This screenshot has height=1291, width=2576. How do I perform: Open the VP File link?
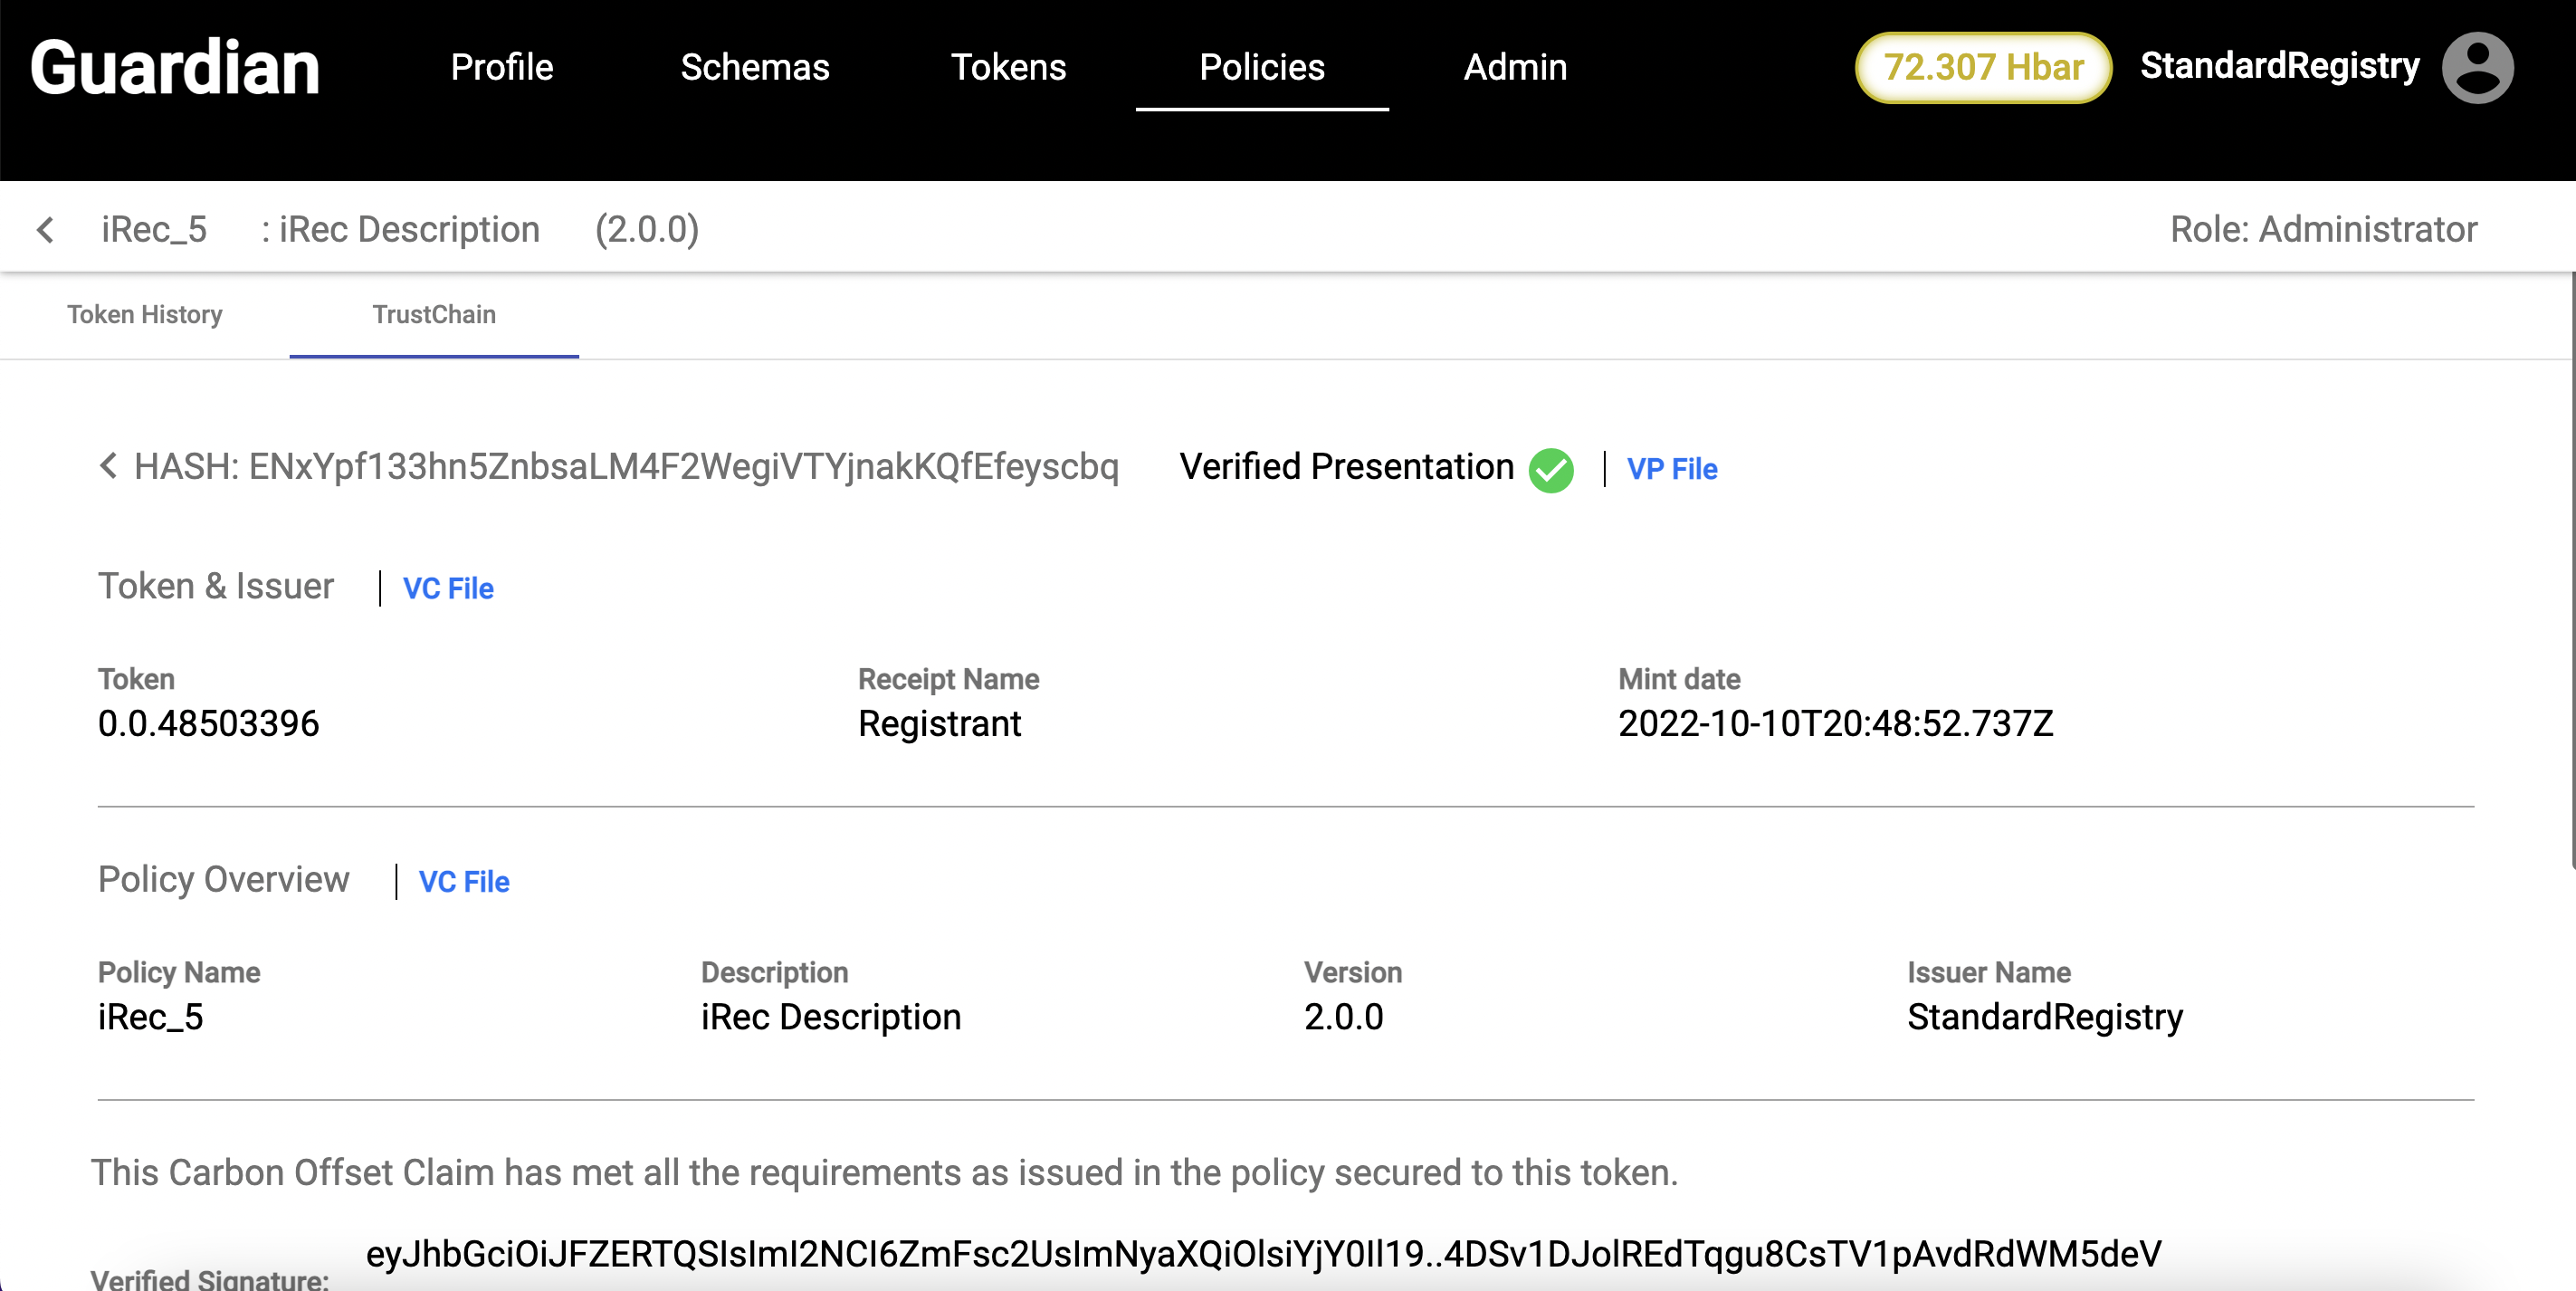click(x=1671, y=469)
